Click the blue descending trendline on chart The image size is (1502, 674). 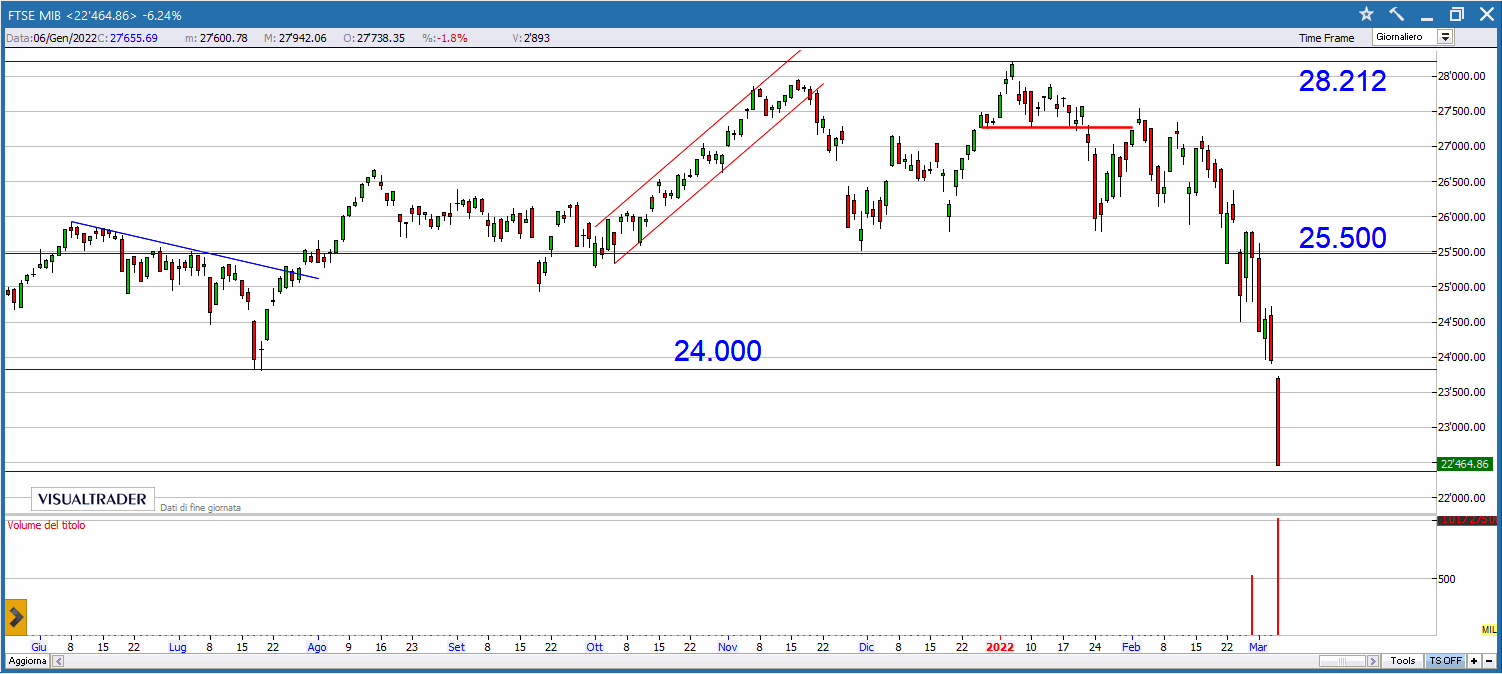(195, 250)
